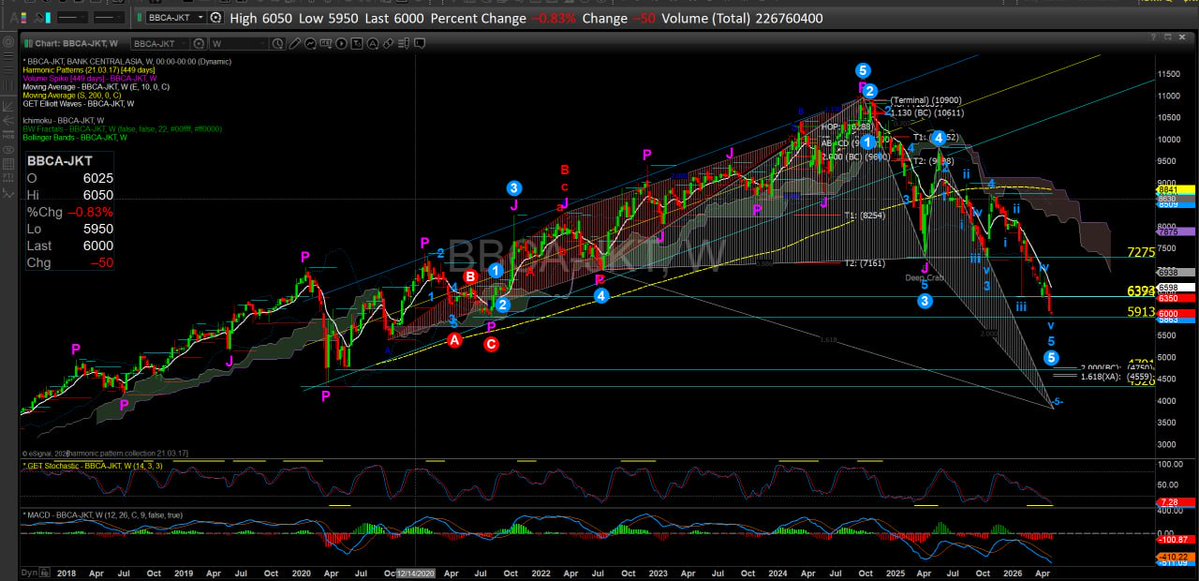Click the green window link indicator by chart title
1199x581 pixels.
click(x=28, y=44)
